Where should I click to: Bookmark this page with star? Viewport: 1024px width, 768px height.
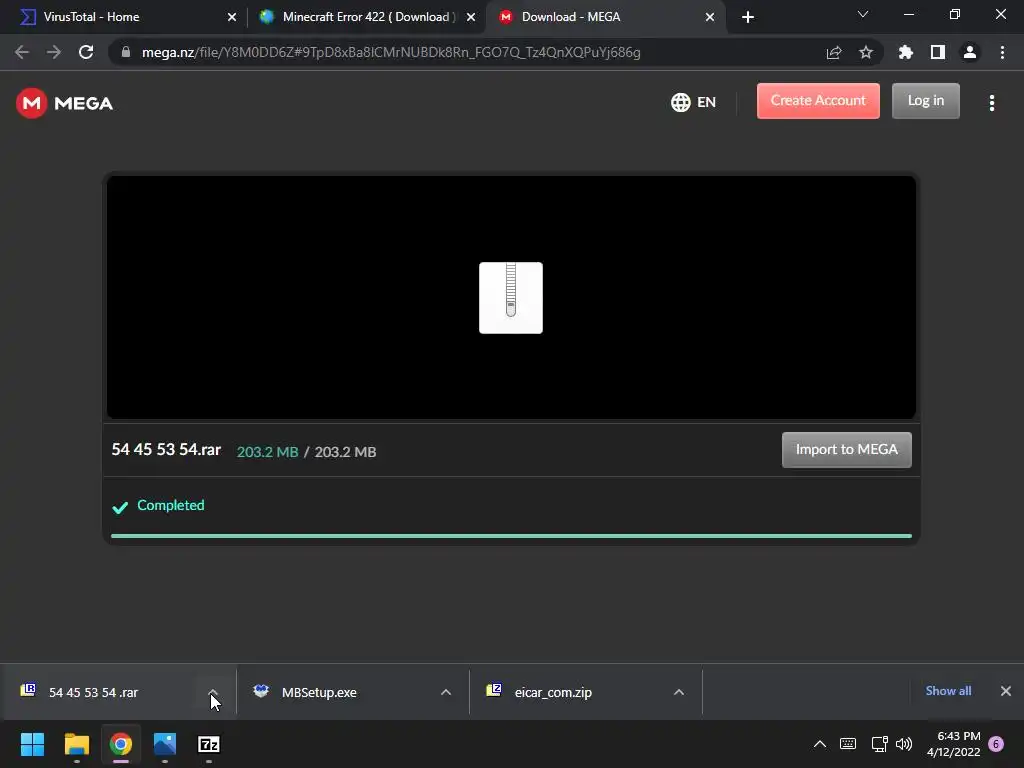click(x=865, y=52)
